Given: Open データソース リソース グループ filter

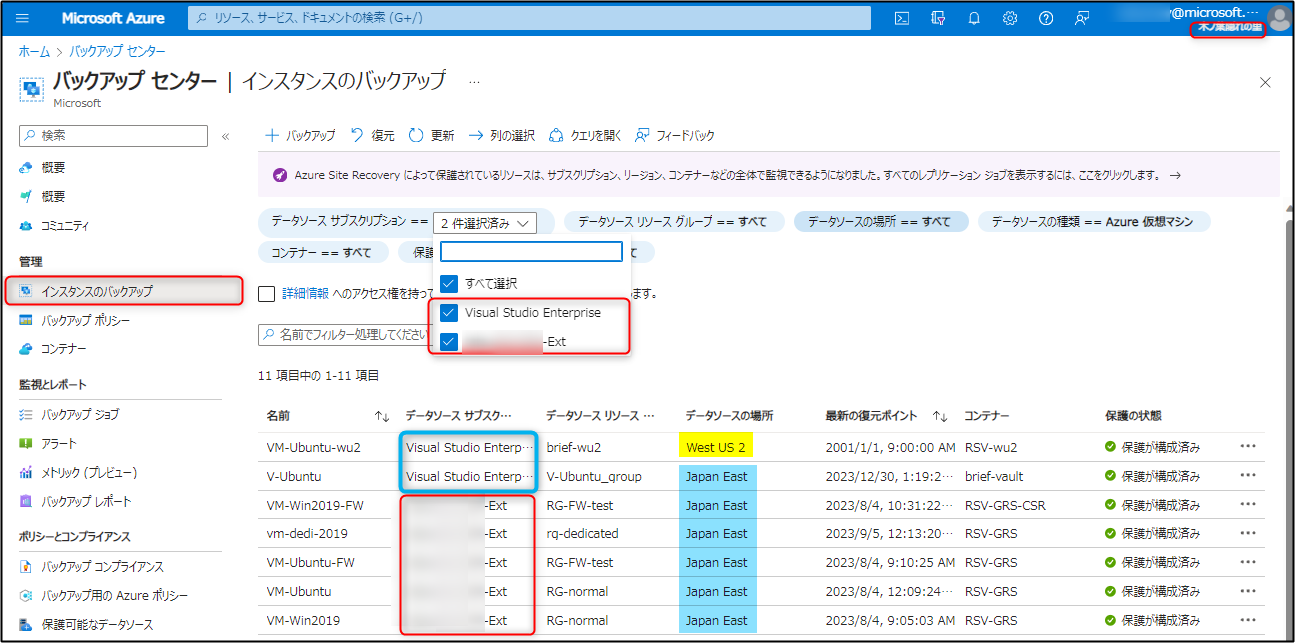Looking at the screenshot, I should (x=673, y=222).
